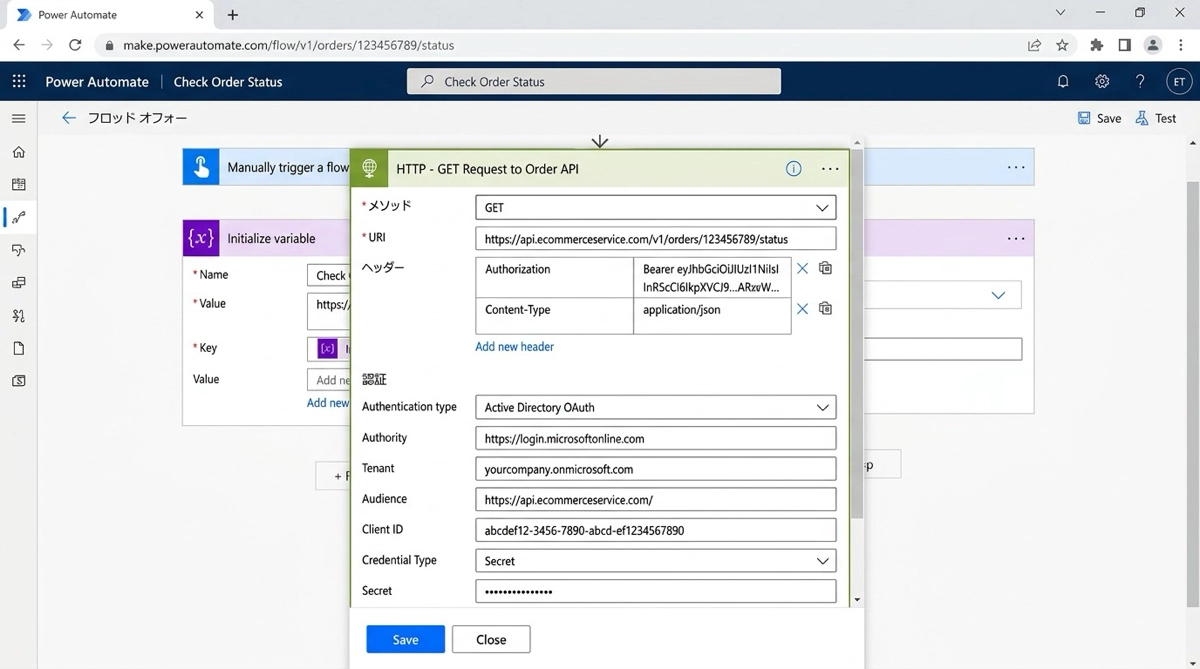
Task: Expand the Credential Type dropdown
Action: click(x=822, y=561)
